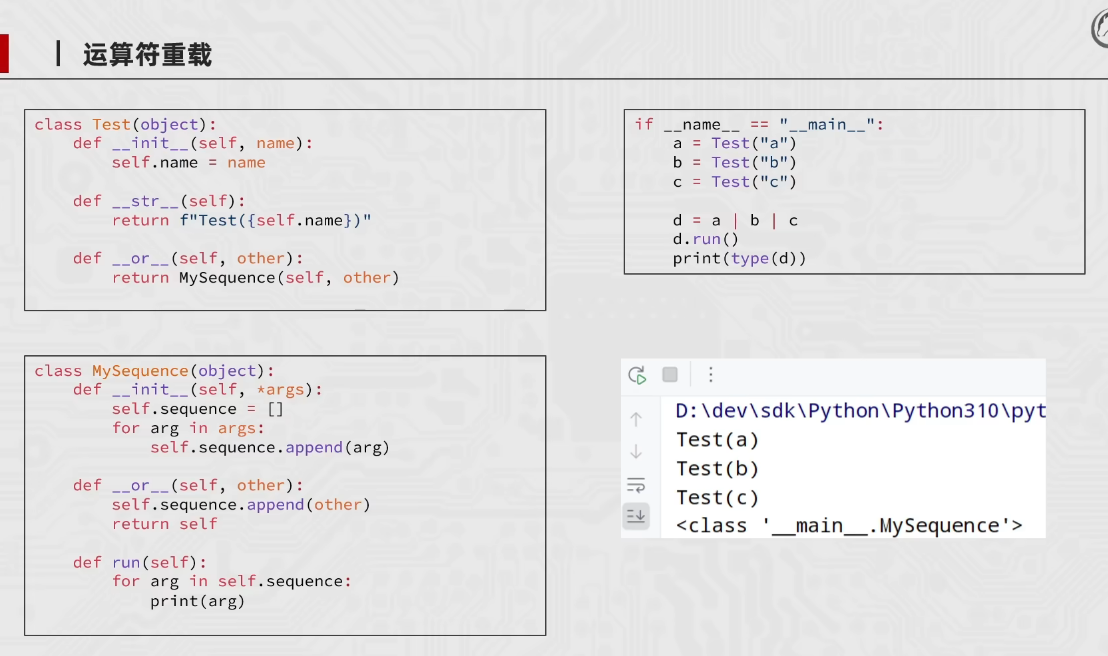Click the return f"Test({self.name})" line
The image size is (1108, 656).
(x=241, y=221)
